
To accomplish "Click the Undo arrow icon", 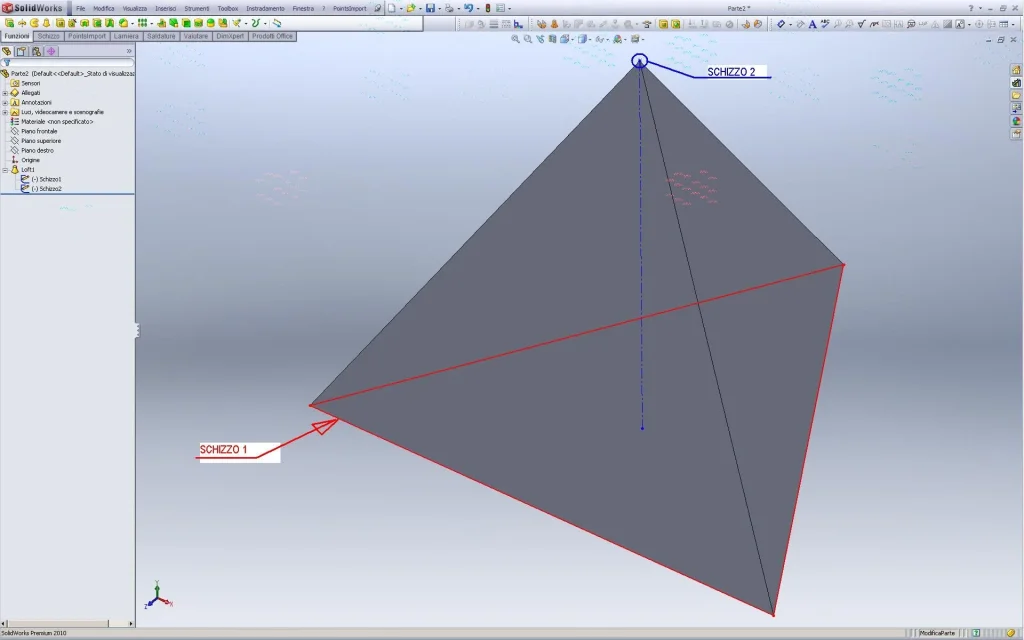I will (468, 8).
